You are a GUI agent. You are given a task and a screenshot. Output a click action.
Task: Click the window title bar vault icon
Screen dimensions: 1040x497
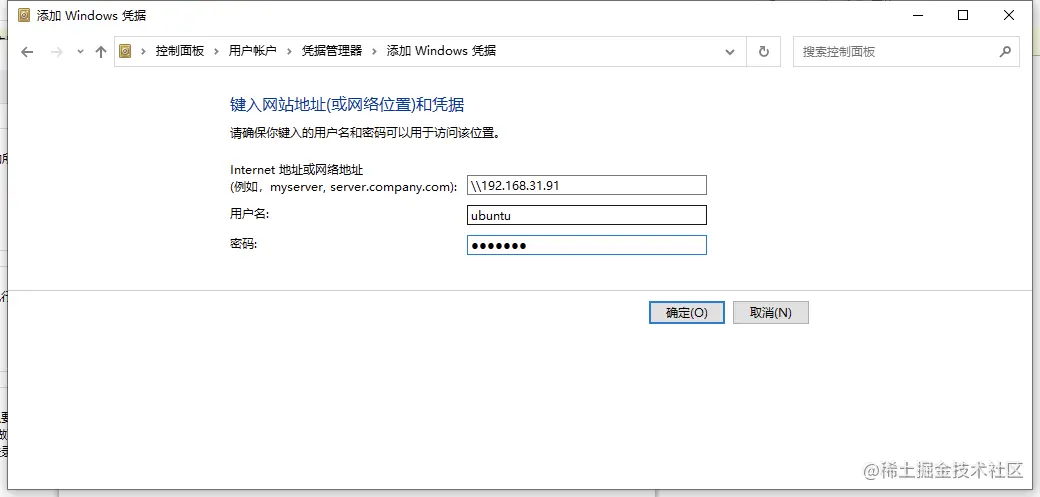pyautogui.click(x=24, y=15)
